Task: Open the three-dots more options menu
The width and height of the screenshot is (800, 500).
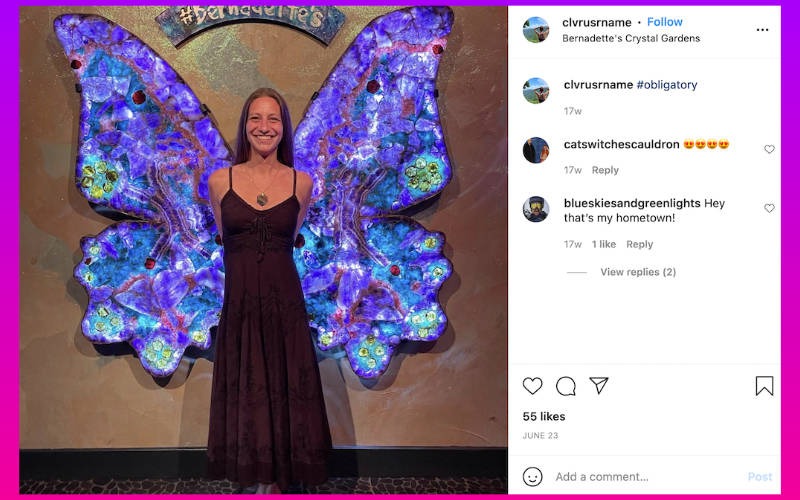Action: 762,30
